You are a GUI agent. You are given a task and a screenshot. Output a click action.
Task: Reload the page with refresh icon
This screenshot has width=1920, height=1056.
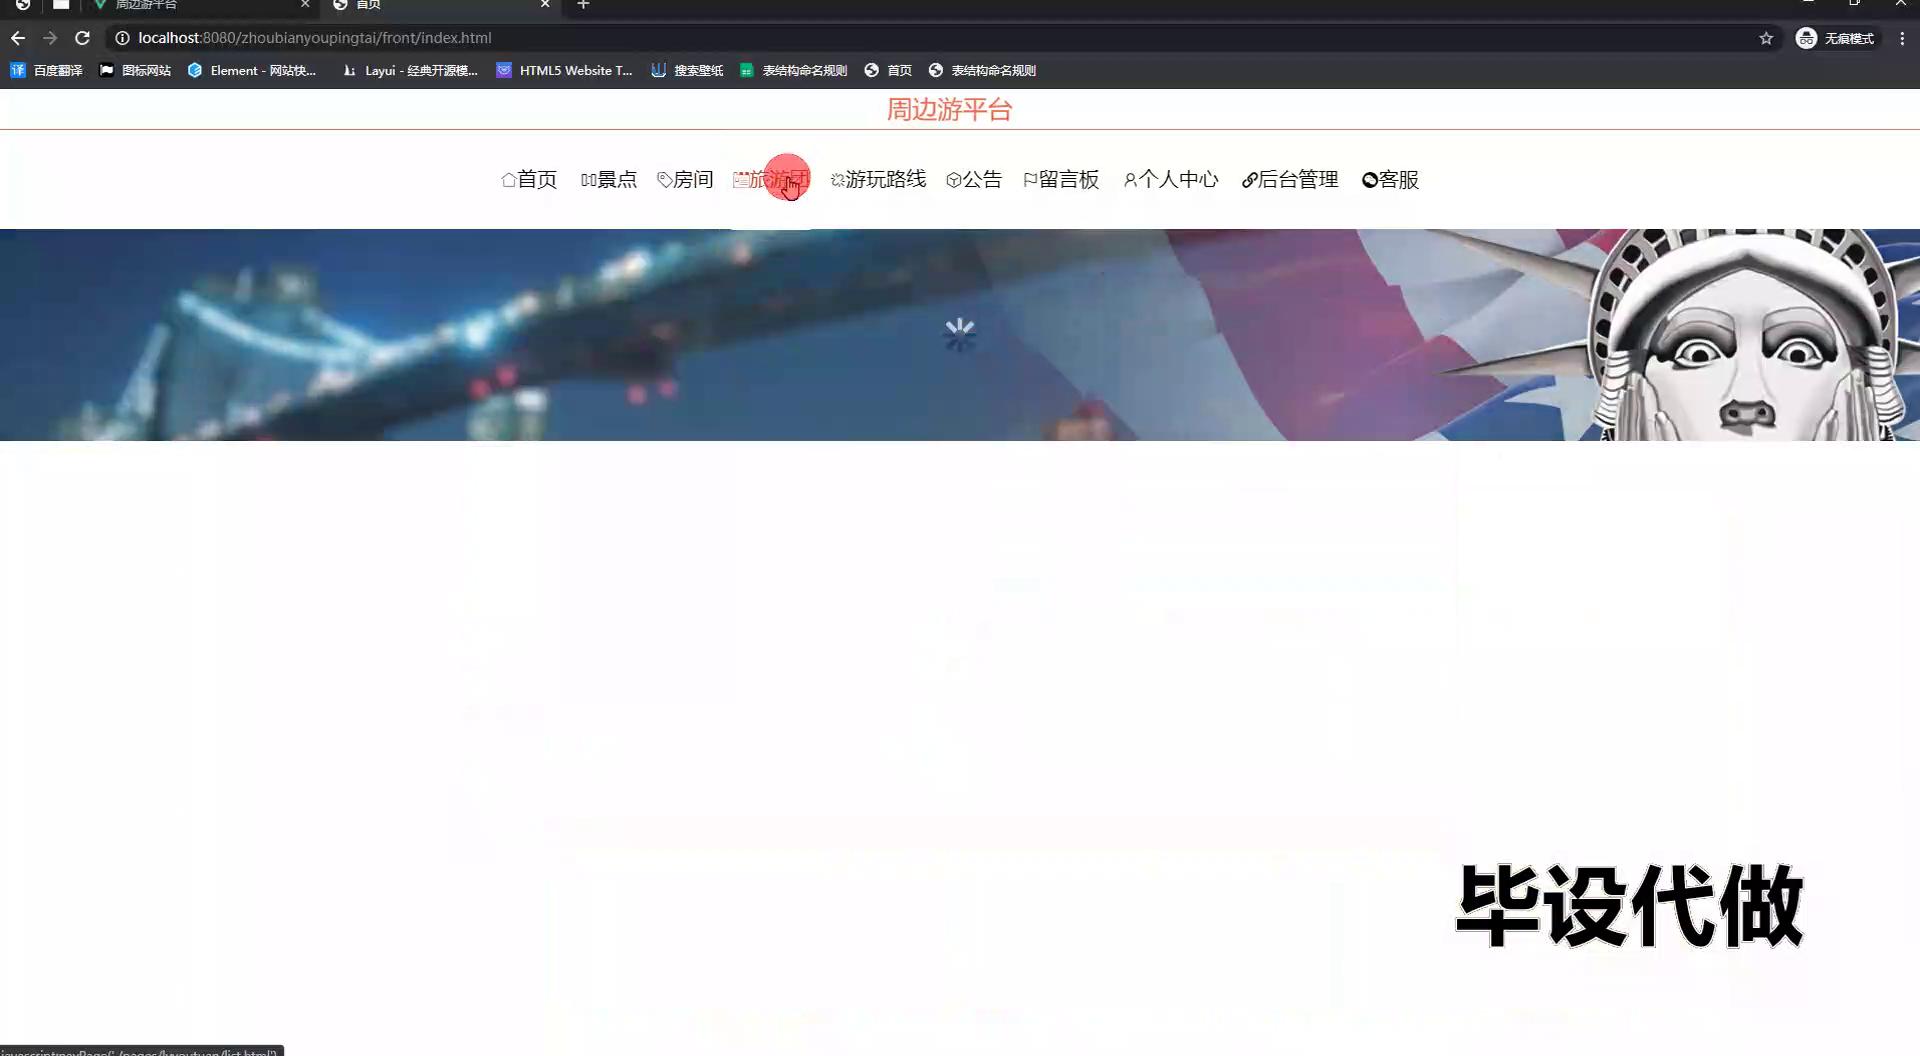point(83,38)
